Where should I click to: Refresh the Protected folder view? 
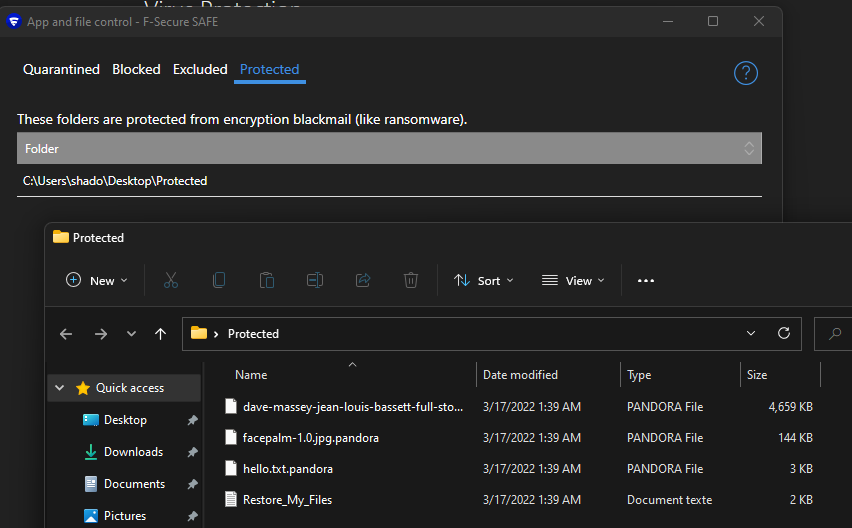coord(784,333)
